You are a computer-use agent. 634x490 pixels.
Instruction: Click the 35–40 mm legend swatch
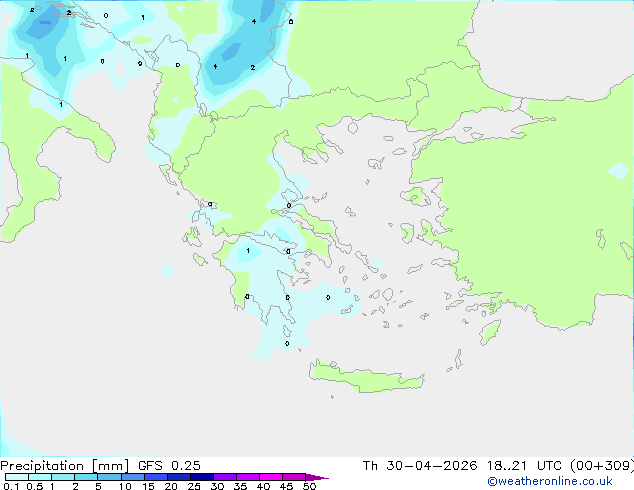(247, 477)
